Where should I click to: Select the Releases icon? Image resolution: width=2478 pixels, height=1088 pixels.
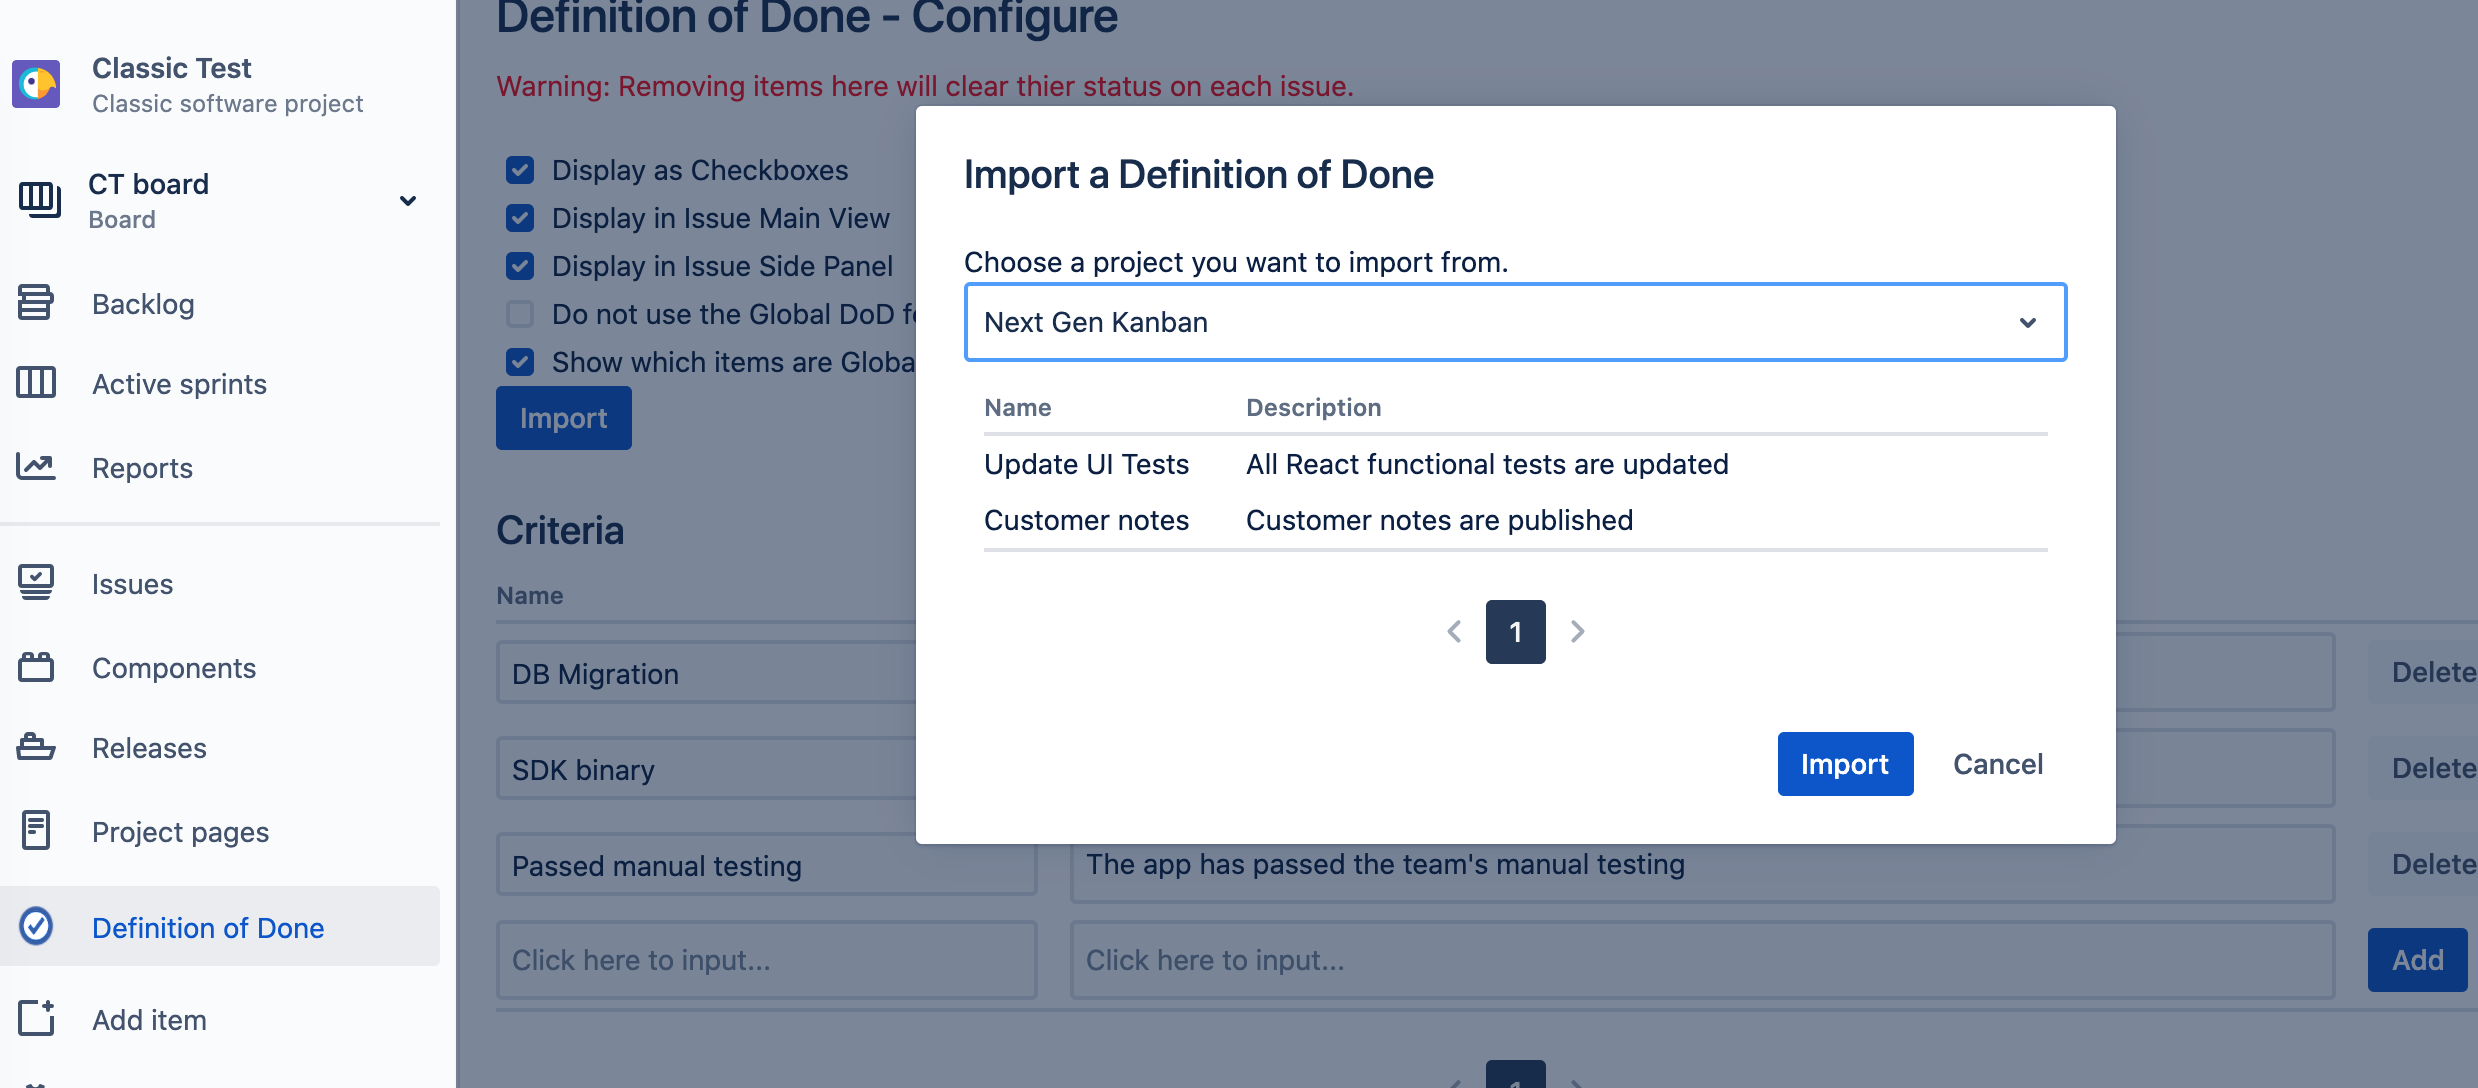(36, 747)
